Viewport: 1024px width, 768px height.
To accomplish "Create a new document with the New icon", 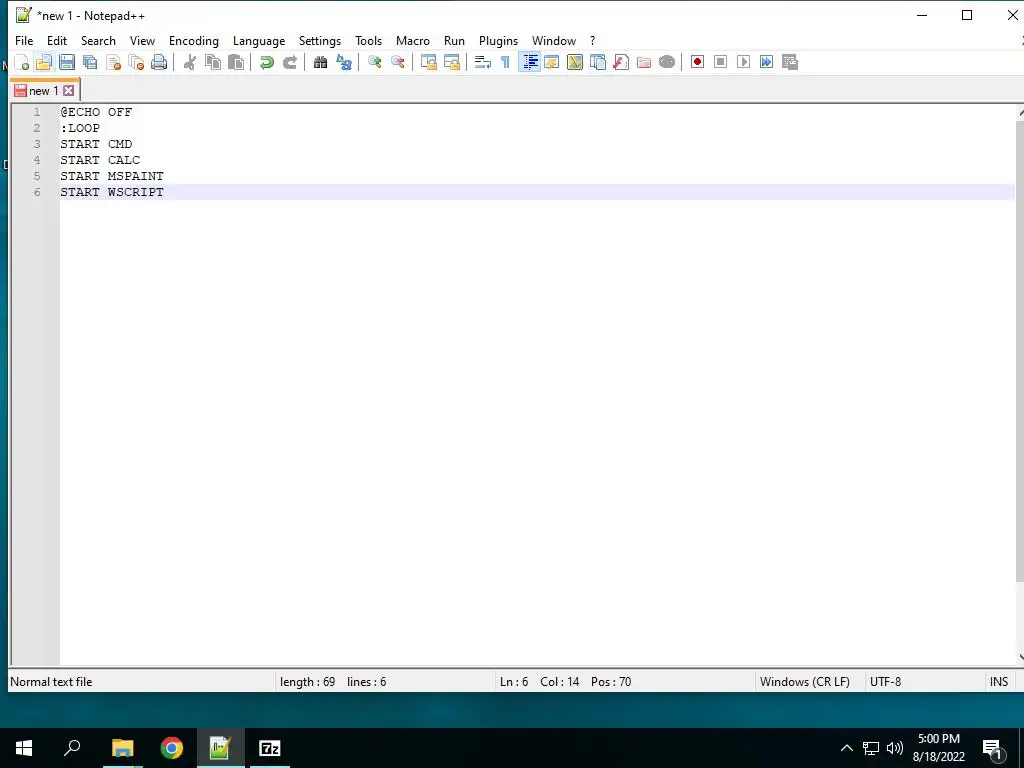I will 22,62.
